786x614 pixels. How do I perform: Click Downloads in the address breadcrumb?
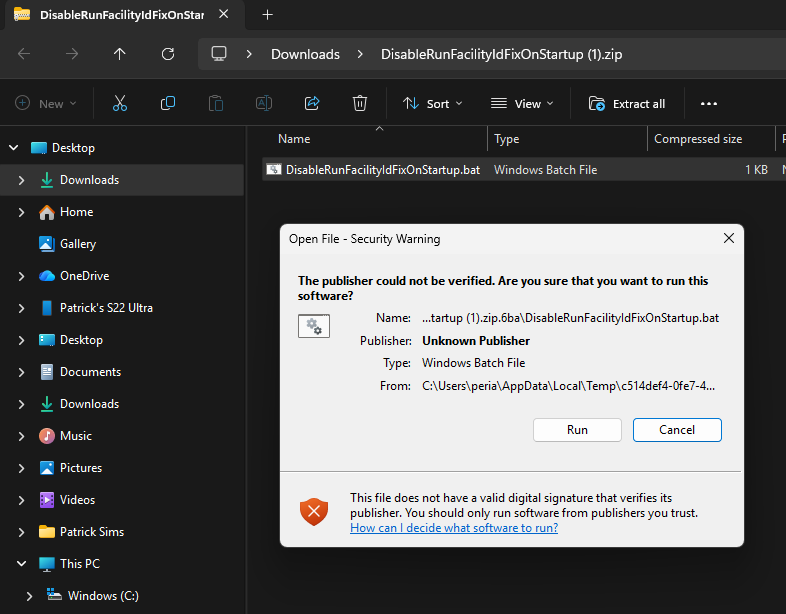pyautogui.click(x=305, y=54)
